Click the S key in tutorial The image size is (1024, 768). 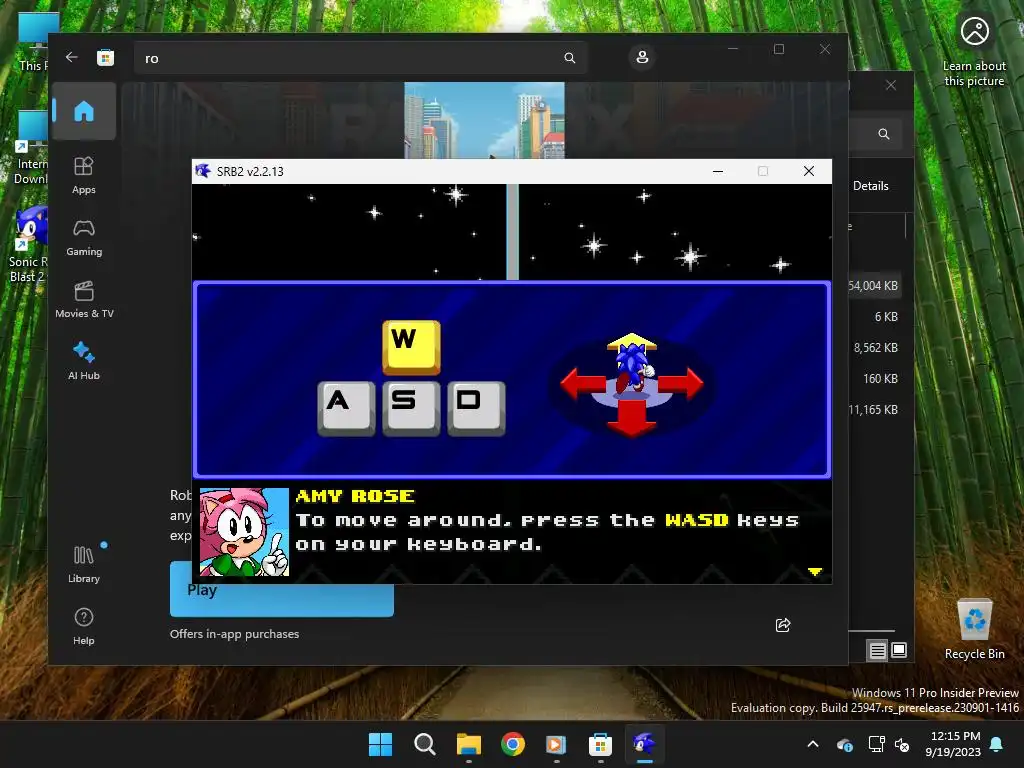pos(411,408)
